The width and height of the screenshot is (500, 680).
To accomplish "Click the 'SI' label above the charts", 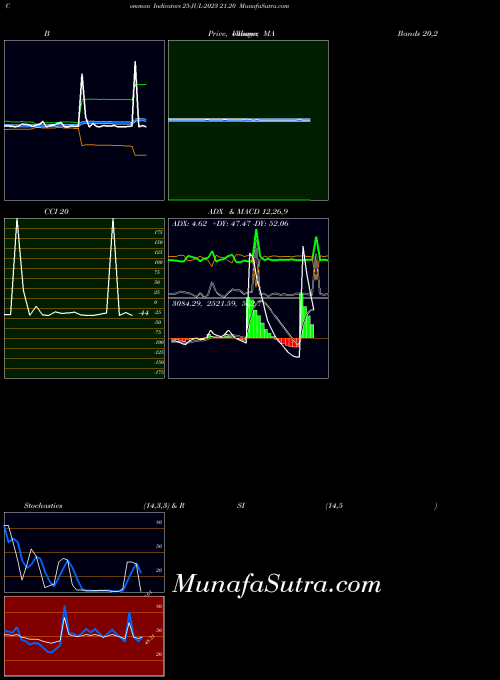I will pyautogui.click(x=241, y=506).
